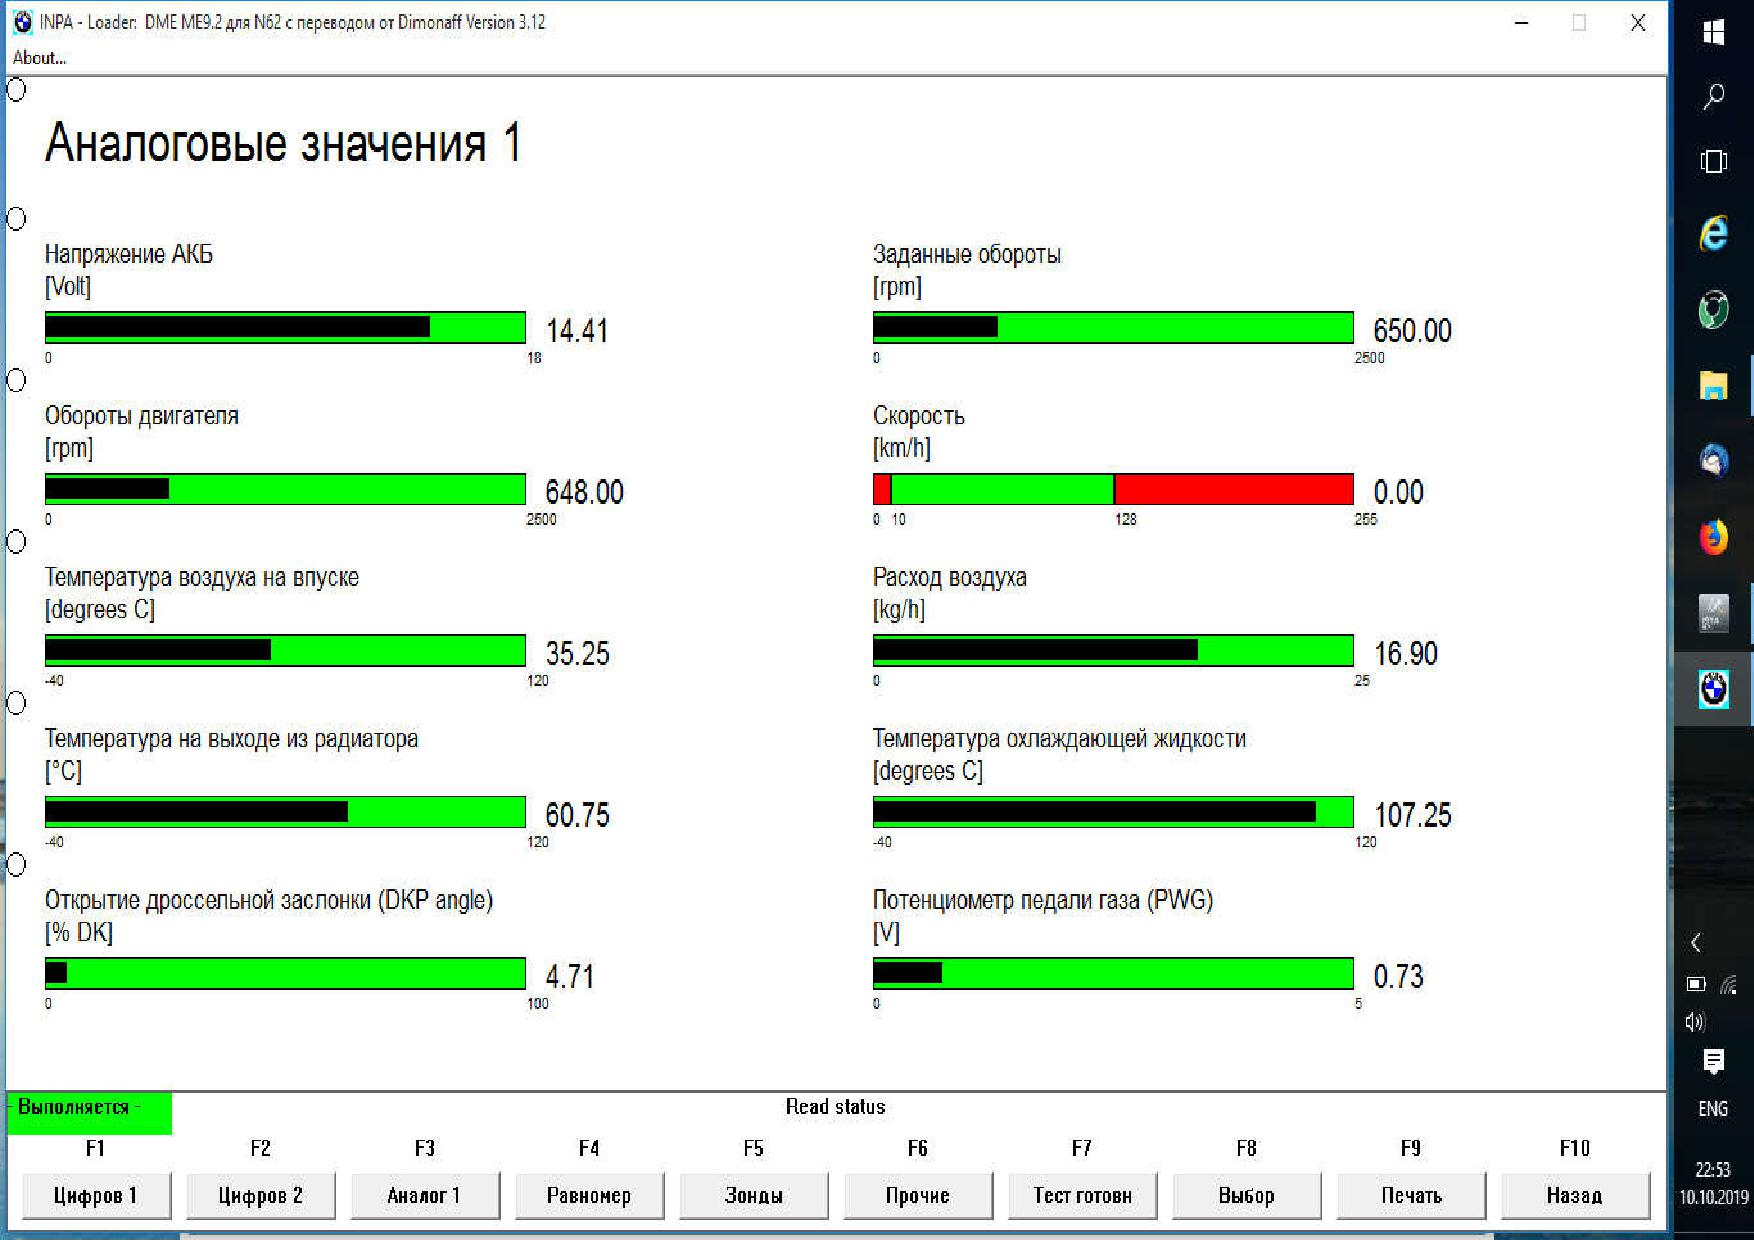
Task: Click the volume speaker tray icon
Action: [x=1695, y=1021]
